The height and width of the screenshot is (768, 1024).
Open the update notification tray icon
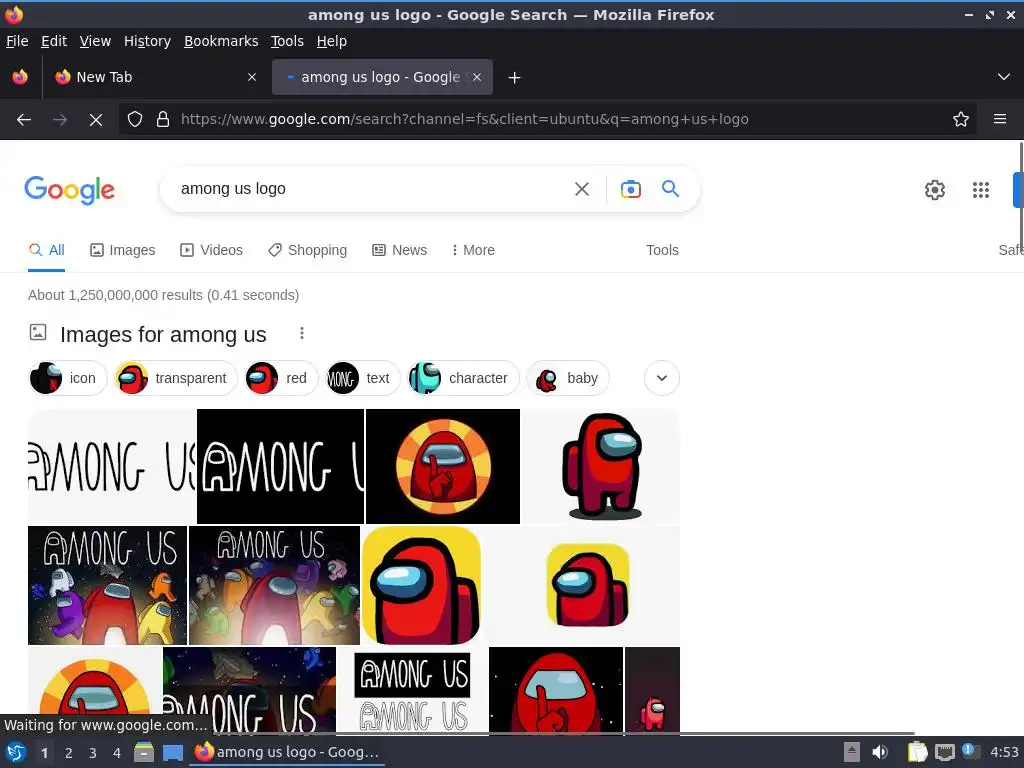(970, 751)
